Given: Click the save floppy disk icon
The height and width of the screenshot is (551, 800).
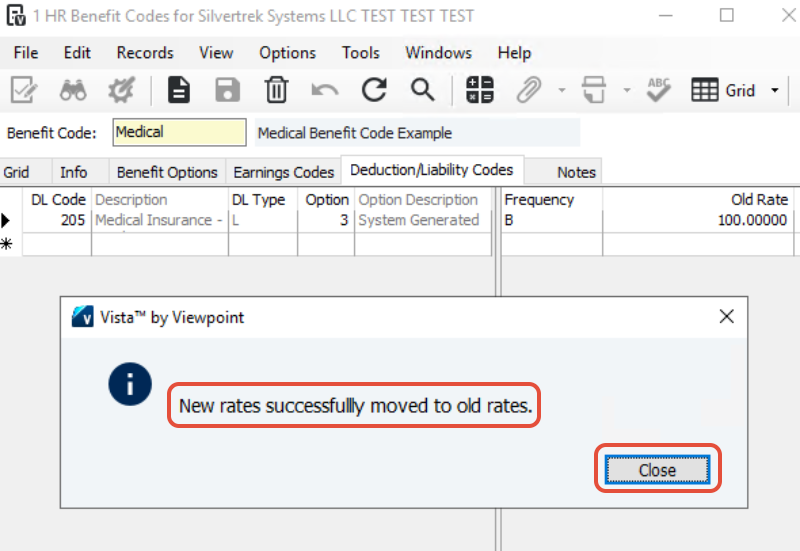Looking at the screenshot, I should (x=228, y=90).
